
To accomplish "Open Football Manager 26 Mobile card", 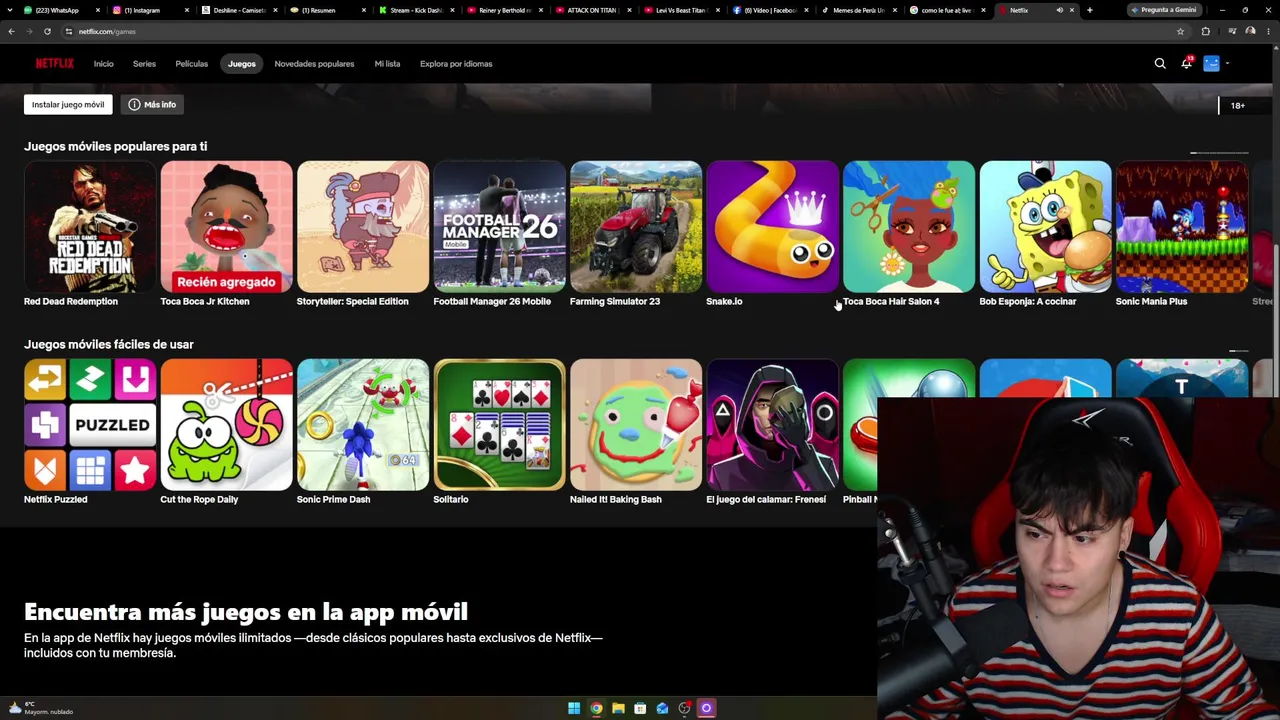I will tap(499, 226).
